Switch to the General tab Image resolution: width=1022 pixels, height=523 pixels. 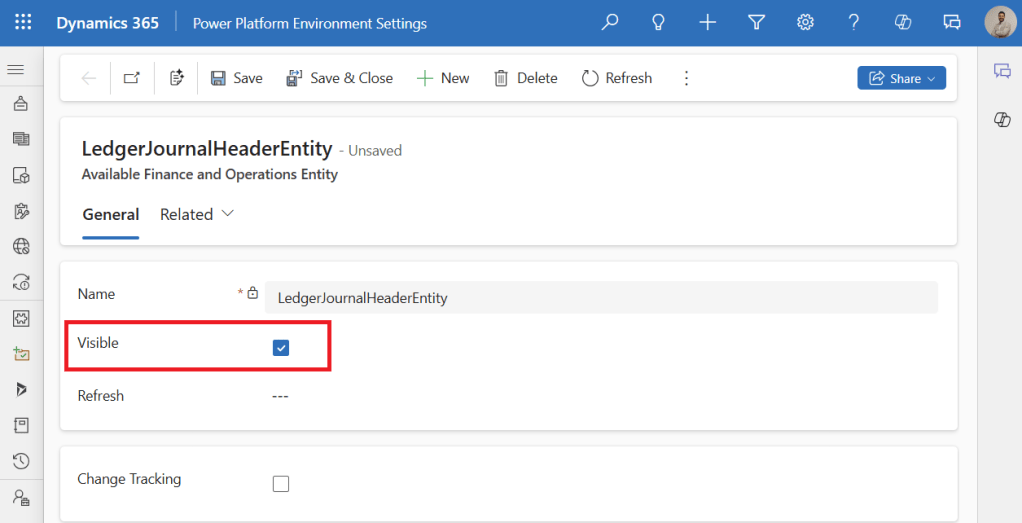click(x=110, y=214)
